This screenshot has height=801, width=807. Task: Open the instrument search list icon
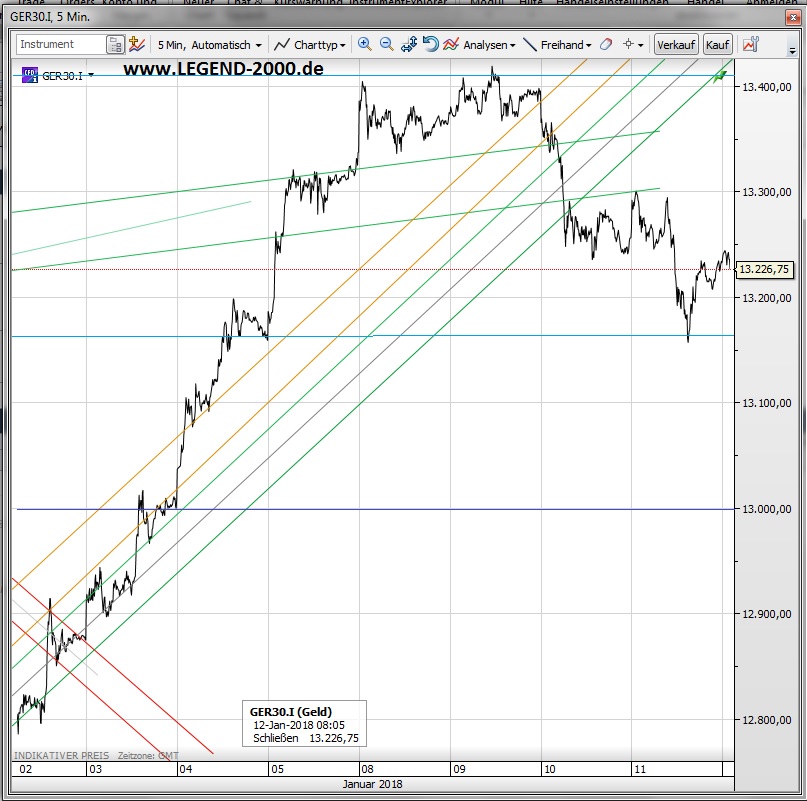point(116,45)
